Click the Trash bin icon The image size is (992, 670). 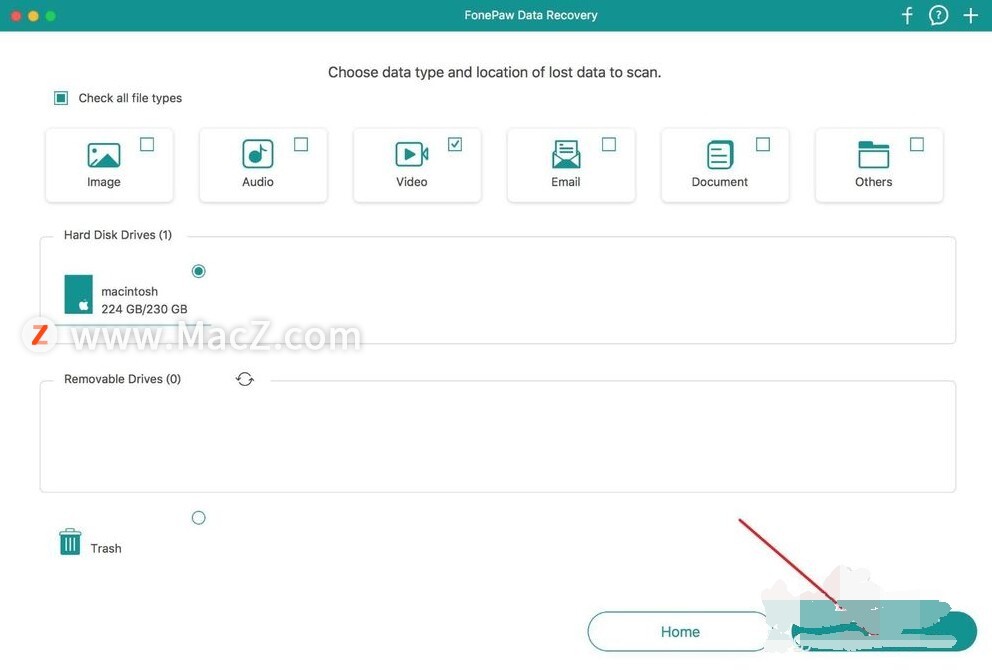(70, 542)
